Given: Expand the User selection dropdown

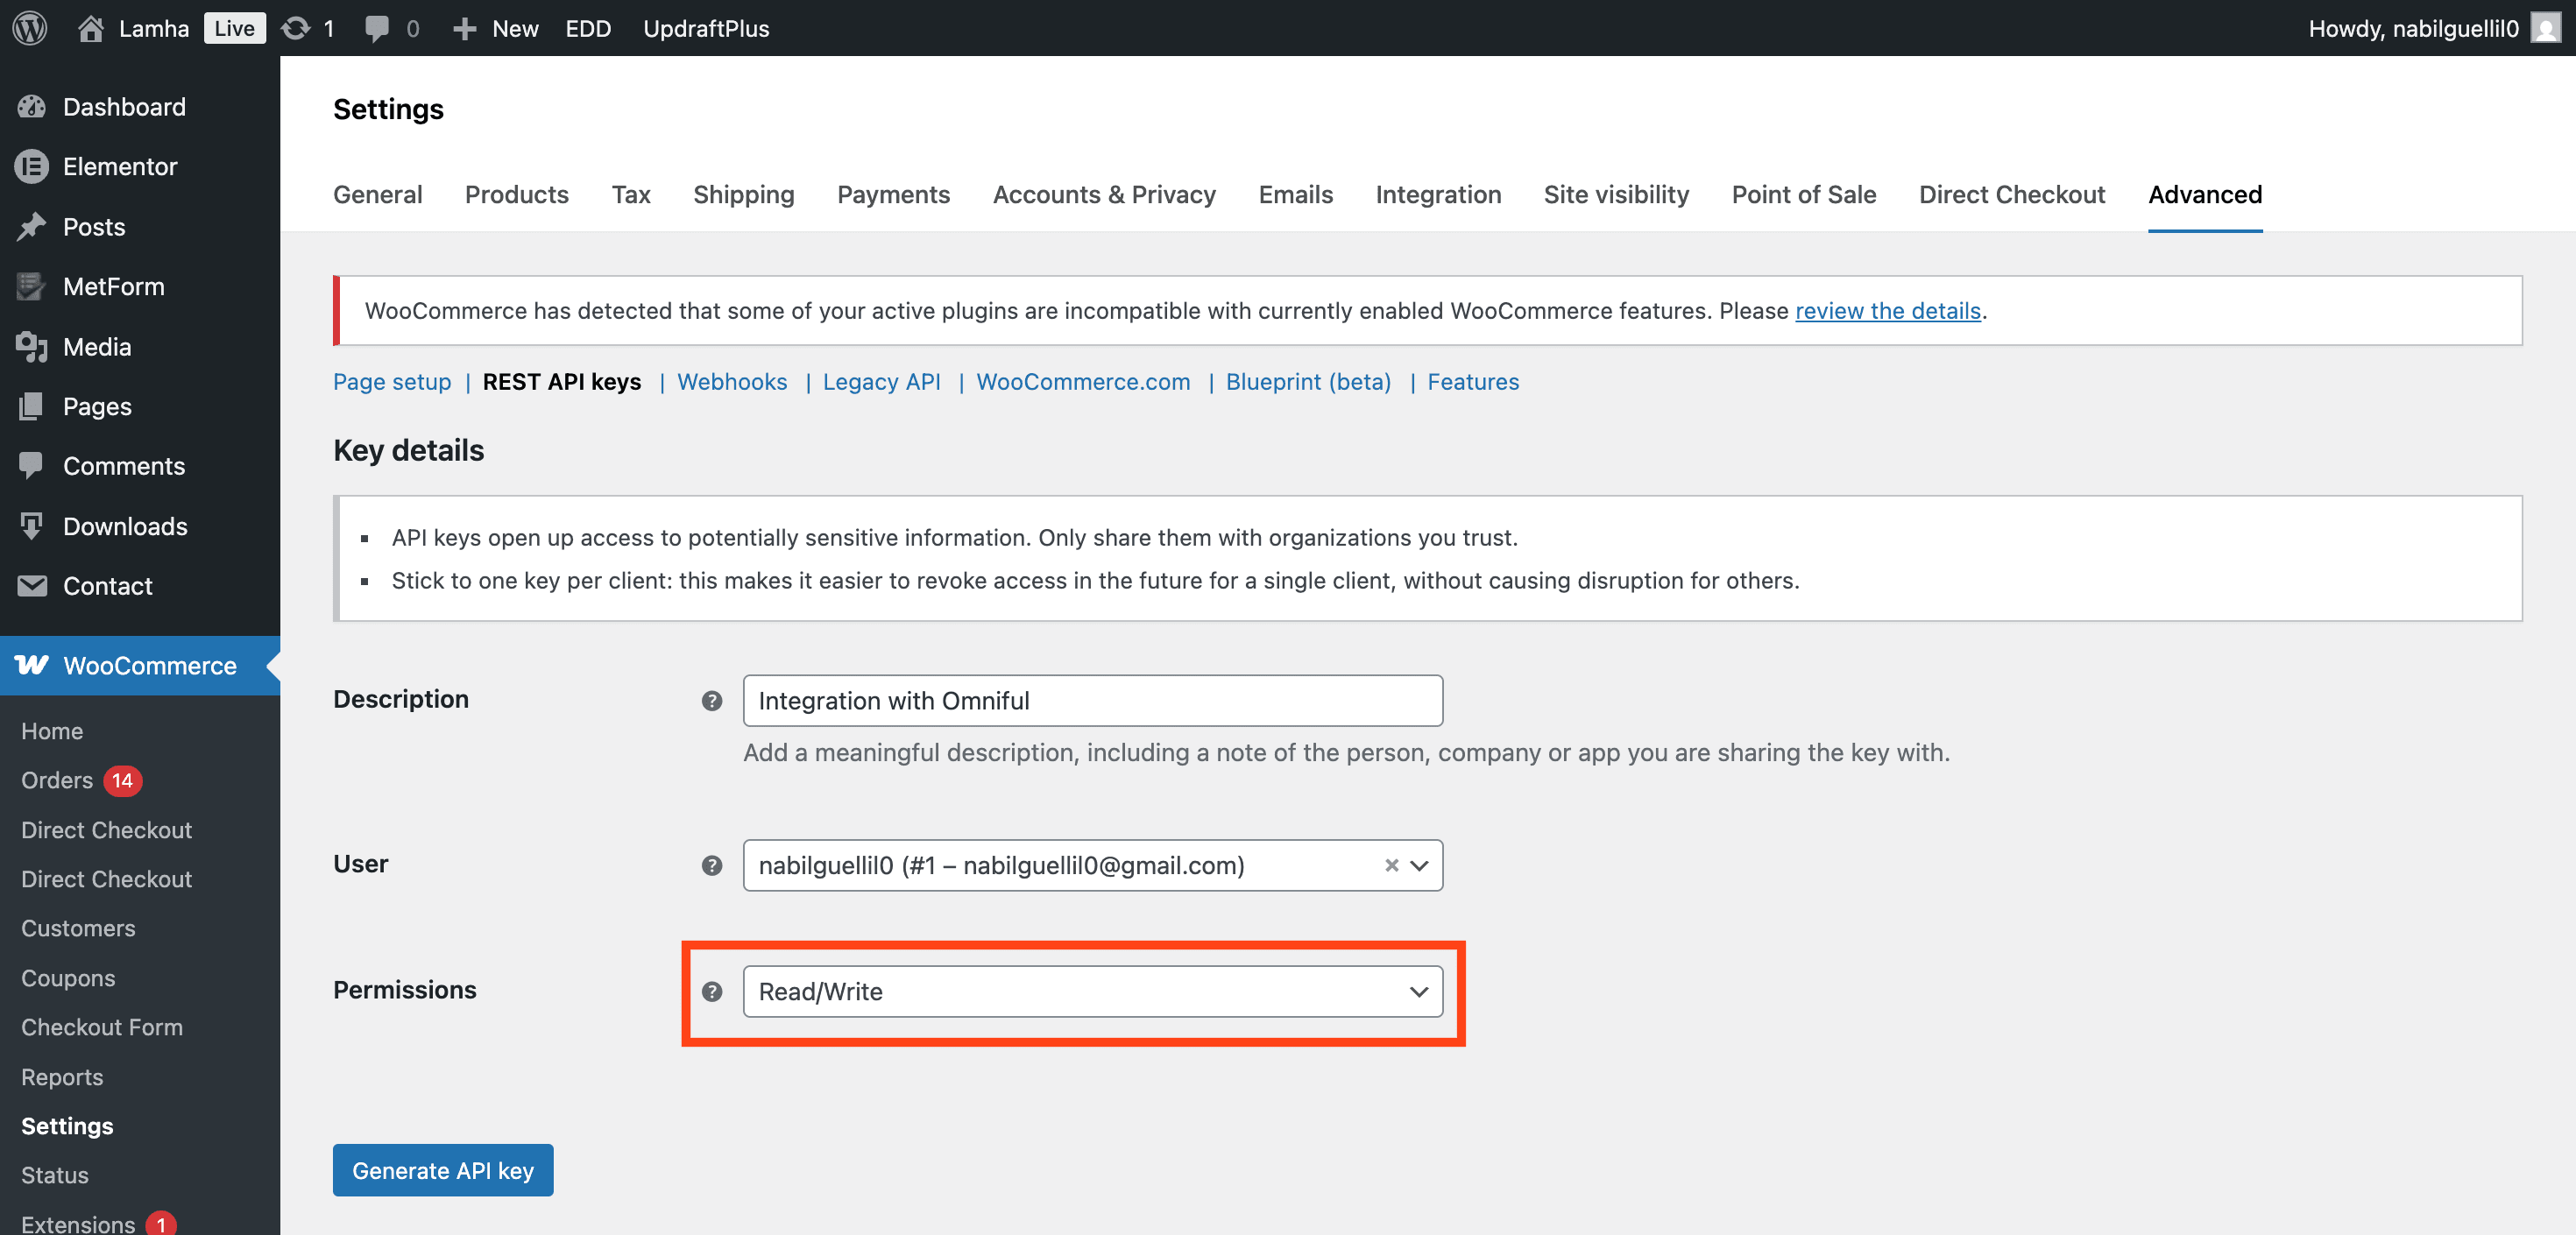Looking at the screenshot, I should pyautogui.click(x=1419, y=865).
